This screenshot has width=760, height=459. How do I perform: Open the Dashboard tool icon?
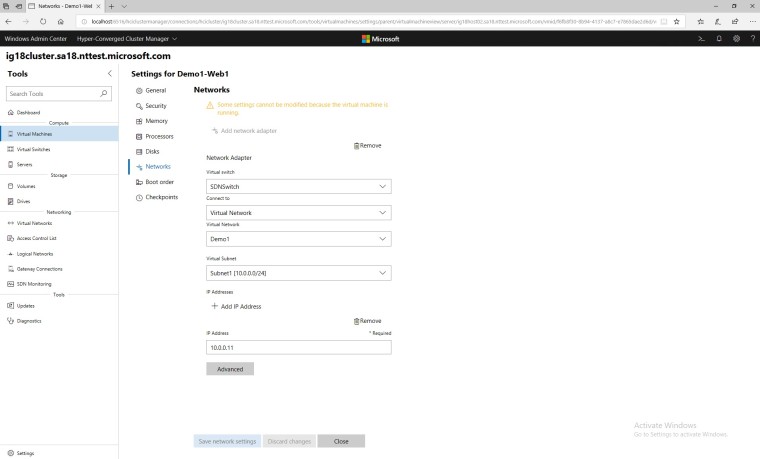click(11, 112)
